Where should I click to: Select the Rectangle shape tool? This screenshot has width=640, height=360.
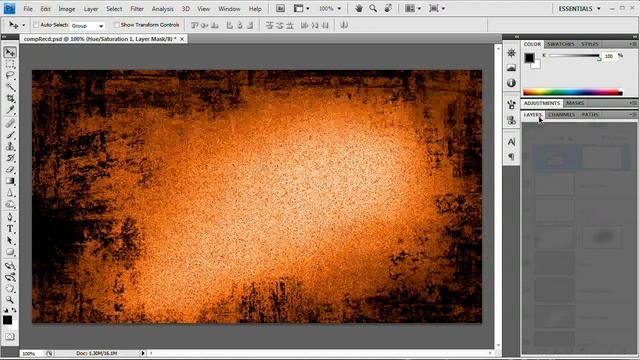[10, 252]
